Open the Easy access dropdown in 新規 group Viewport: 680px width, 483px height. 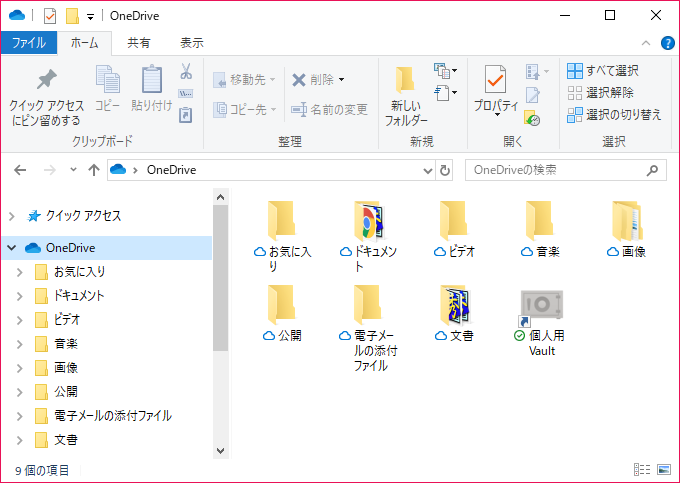coord(445,93)
